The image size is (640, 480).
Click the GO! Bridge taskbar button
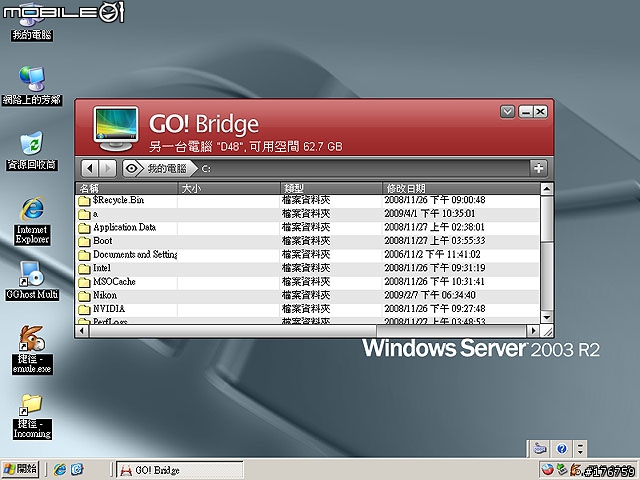180,470
